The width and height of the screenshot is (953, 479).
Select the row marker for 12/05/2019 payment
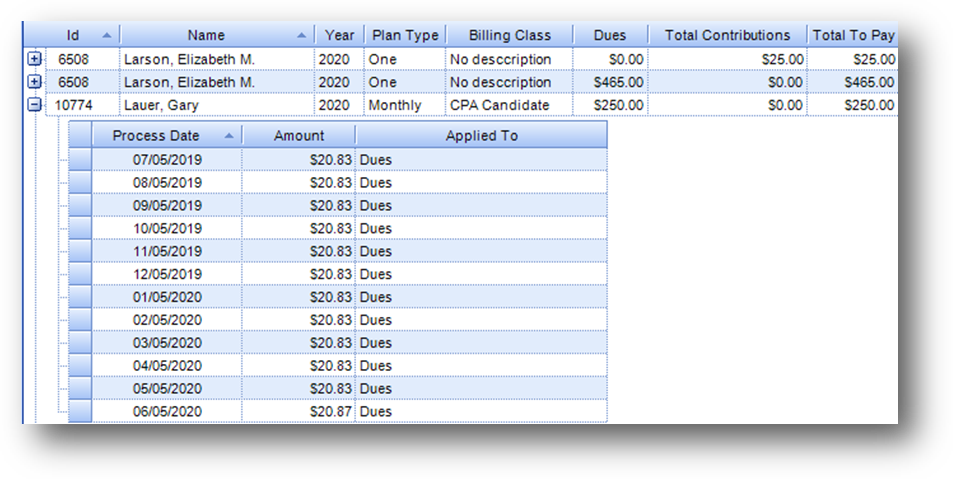click(x=80, y=274)
